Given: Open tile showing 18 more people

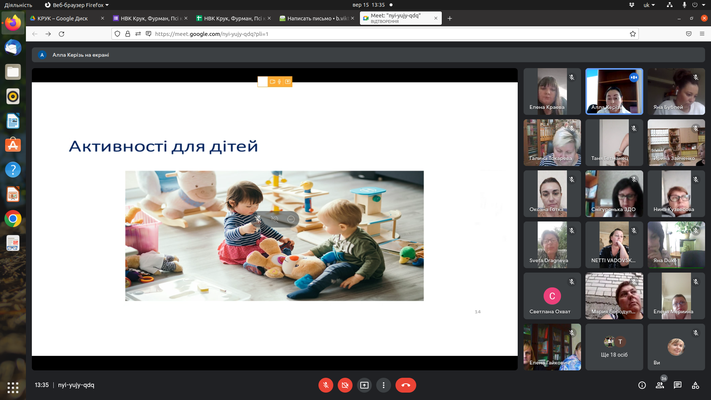Looking at the screenshot, I should pos(614,347).
